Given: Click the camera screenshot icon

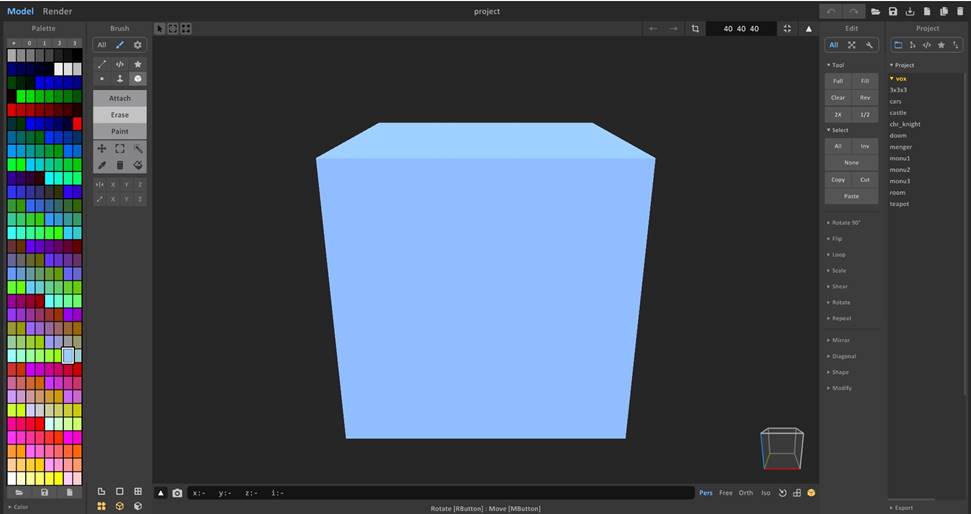Looking at the screenshot, I should click(x=177, y=493).
